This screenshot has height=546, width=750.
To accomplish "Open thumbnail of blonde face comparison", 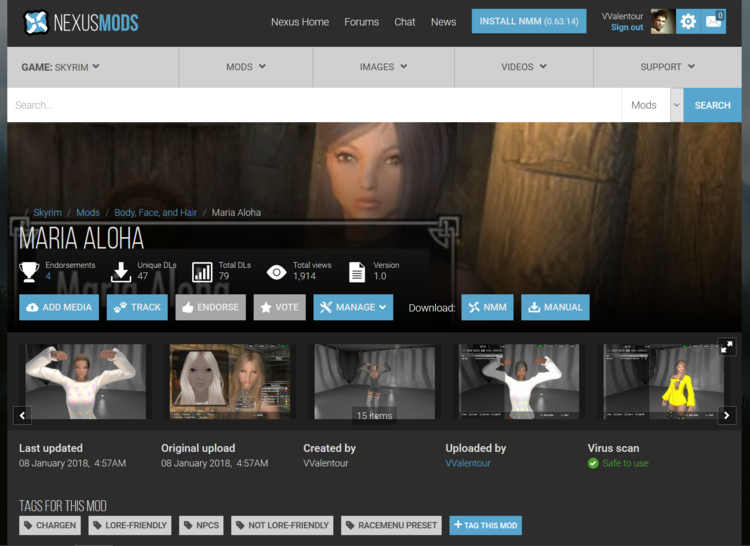I will (x=230, y=382).
